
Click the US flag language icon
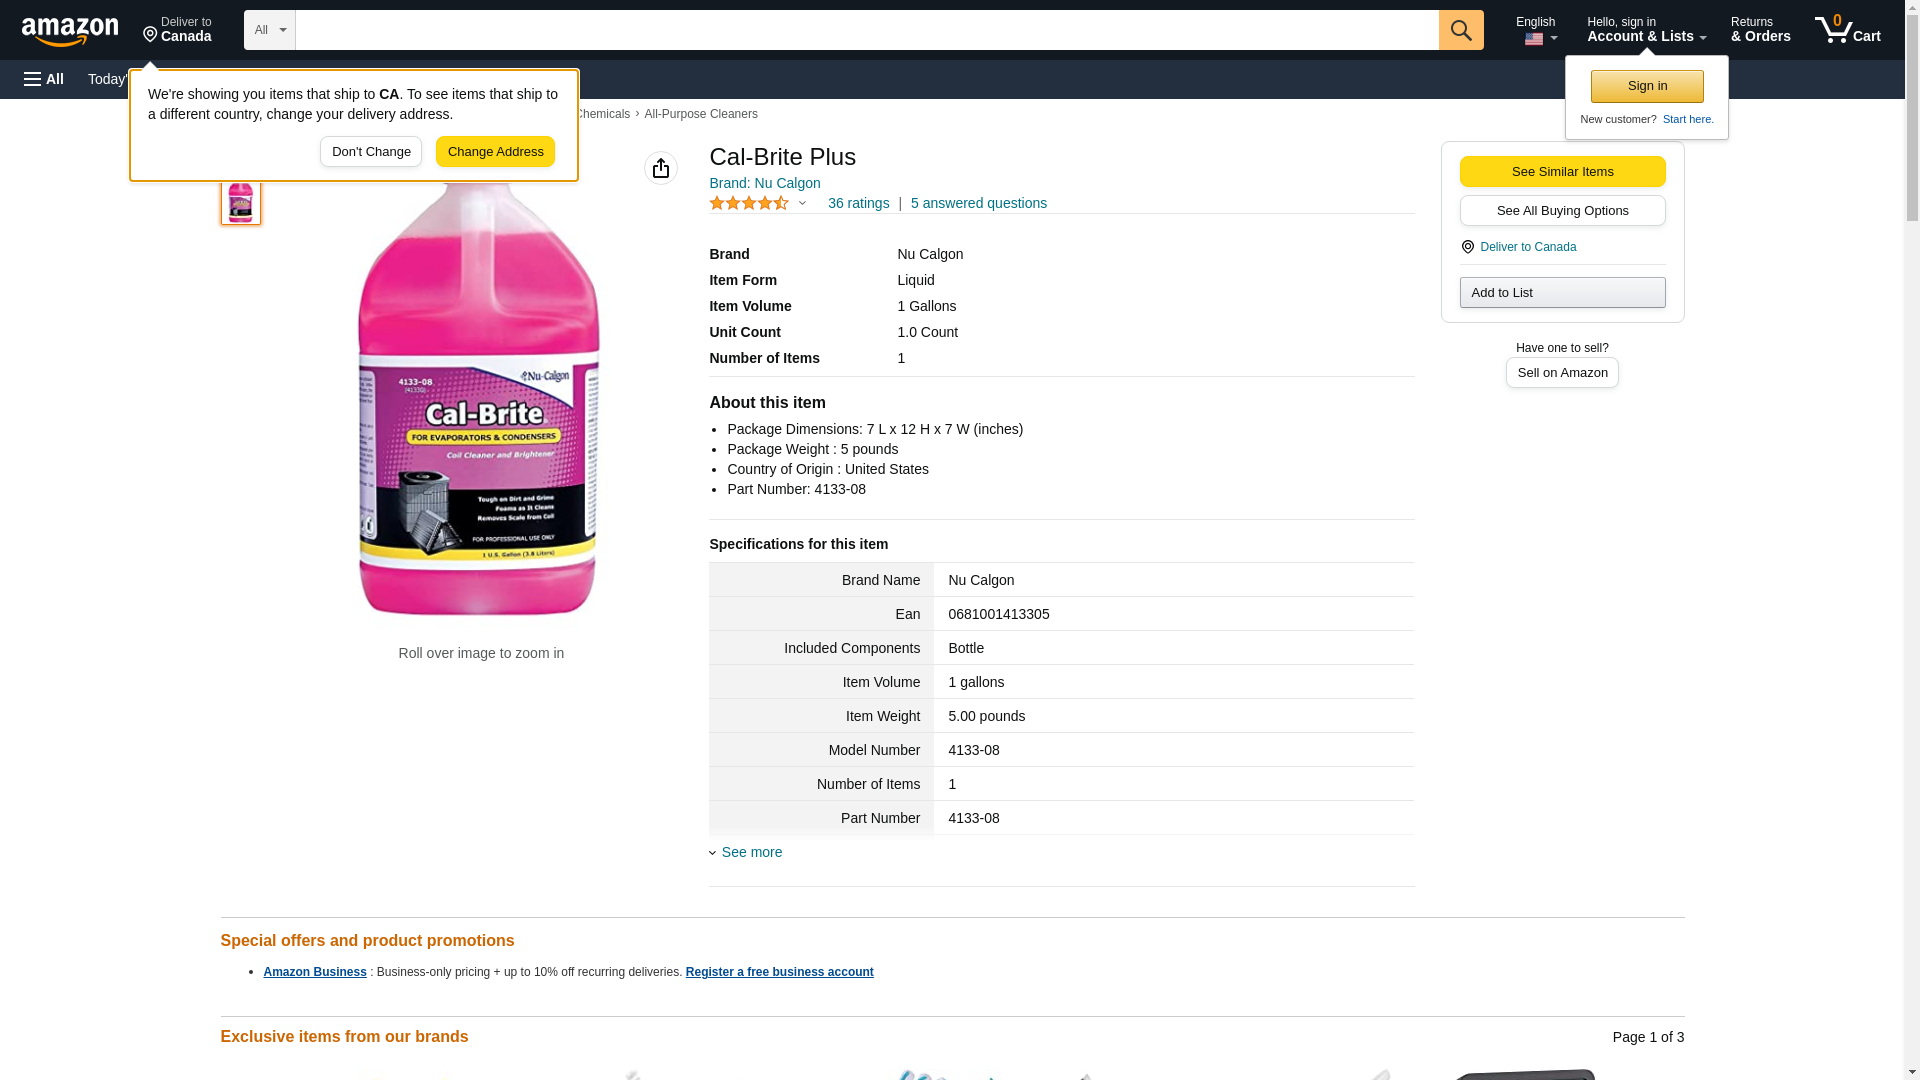tap(1534, 39)
